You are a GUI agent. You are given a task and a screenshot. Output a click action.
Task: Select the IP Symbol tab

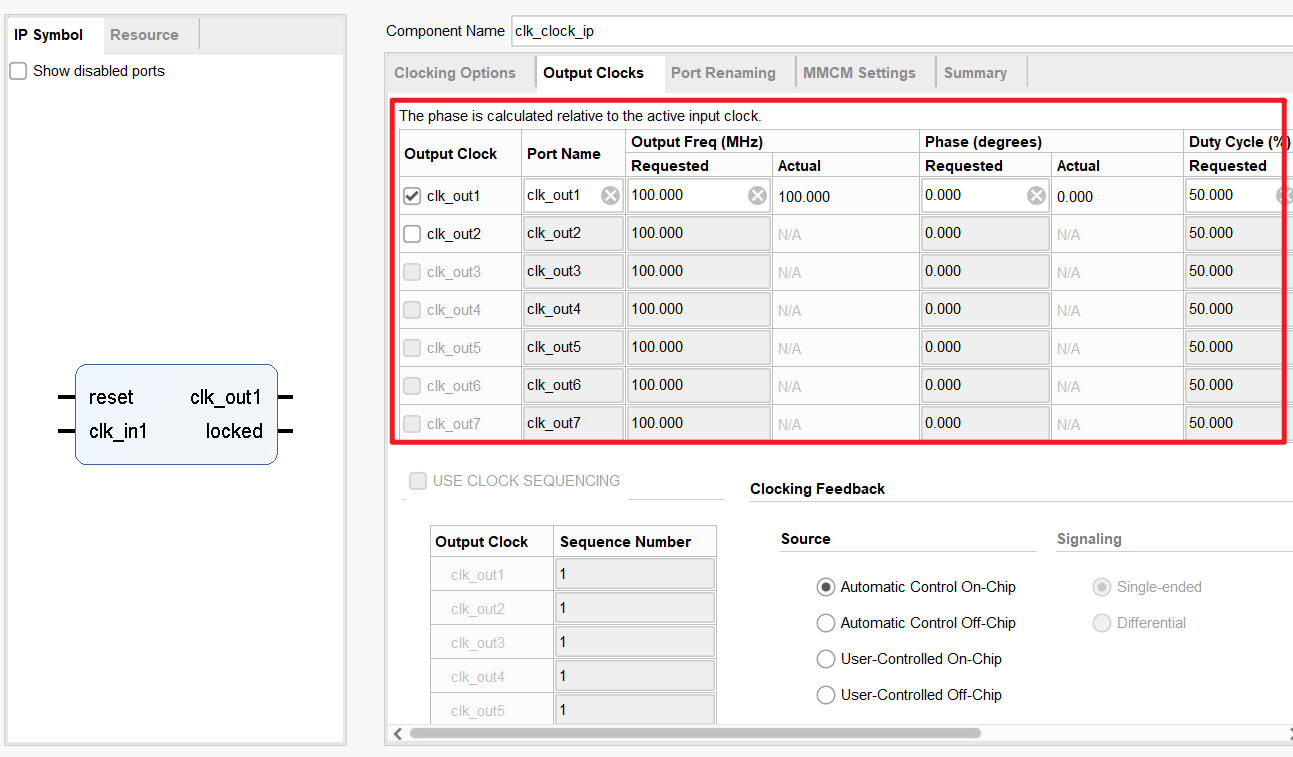[48, 35]
